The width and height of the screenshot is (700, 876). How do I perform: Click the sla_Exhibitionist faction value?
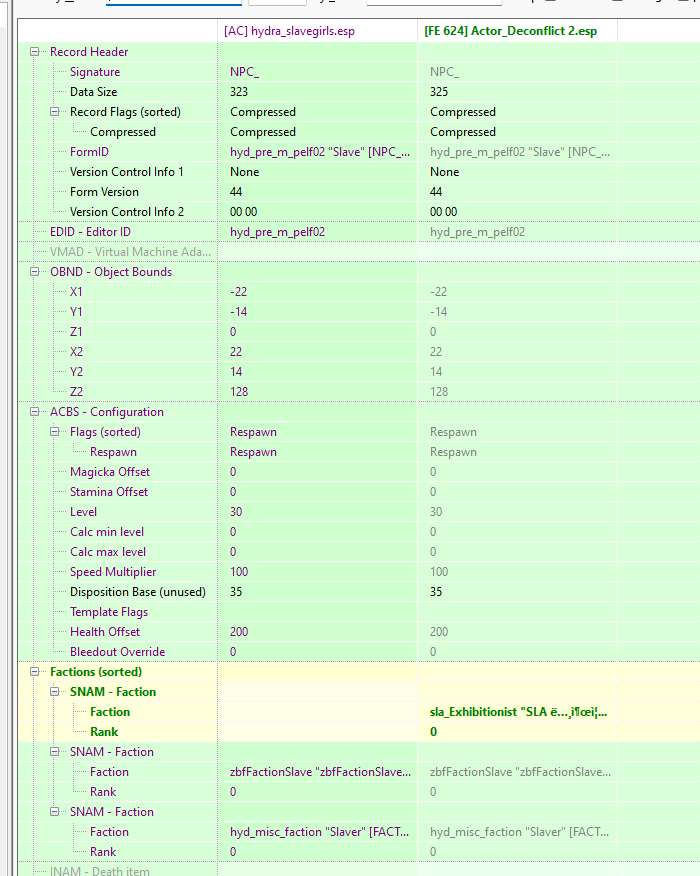pyautogui.click(x=518, y=712)
